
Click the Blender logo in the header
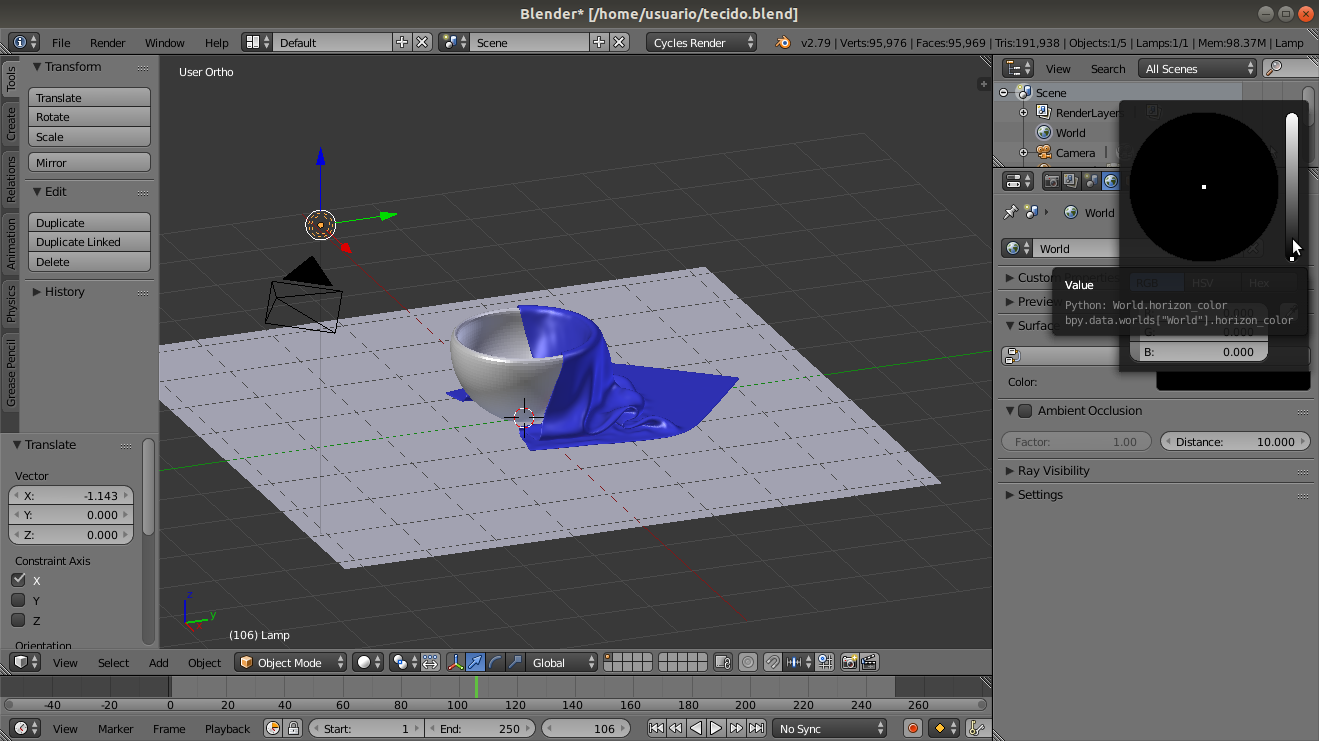pyautogui.click(x=784, y=42)
